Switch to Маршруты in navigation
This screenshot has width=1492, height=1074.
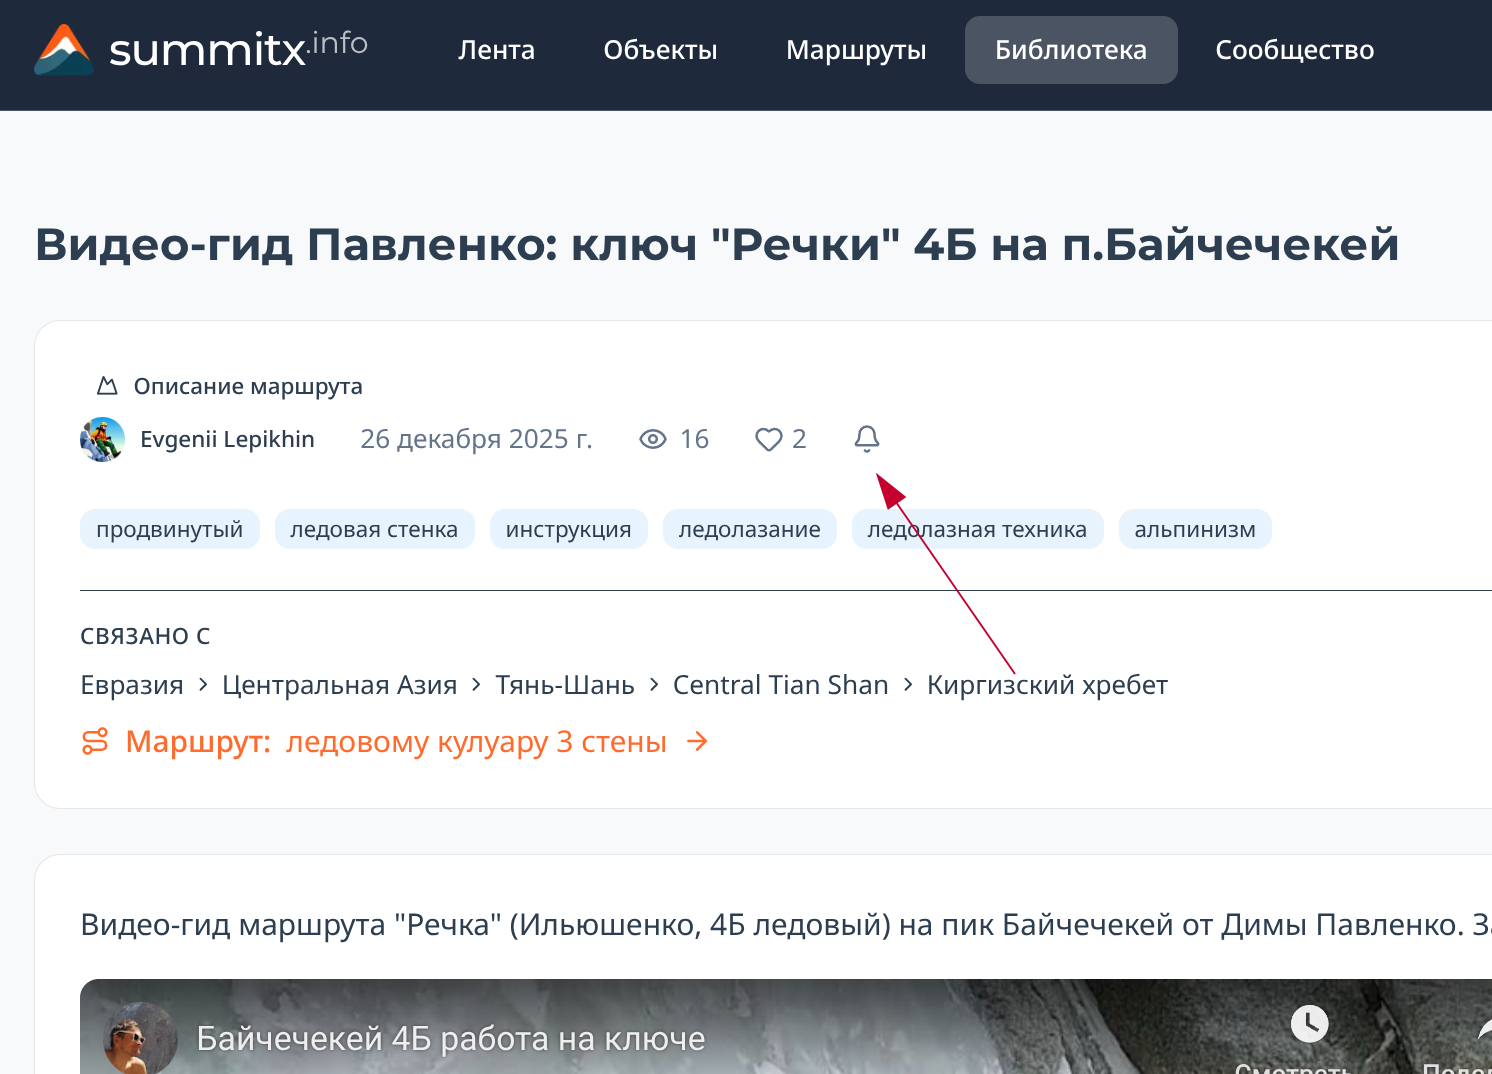(x=856, y=50)
